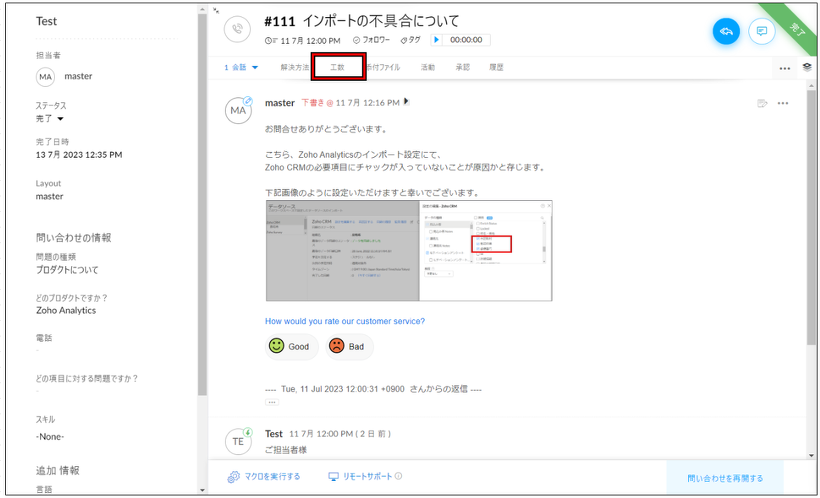Click the phone channel icon beside #111
Screen dimensions: 820x498
(x=237, y=29)
